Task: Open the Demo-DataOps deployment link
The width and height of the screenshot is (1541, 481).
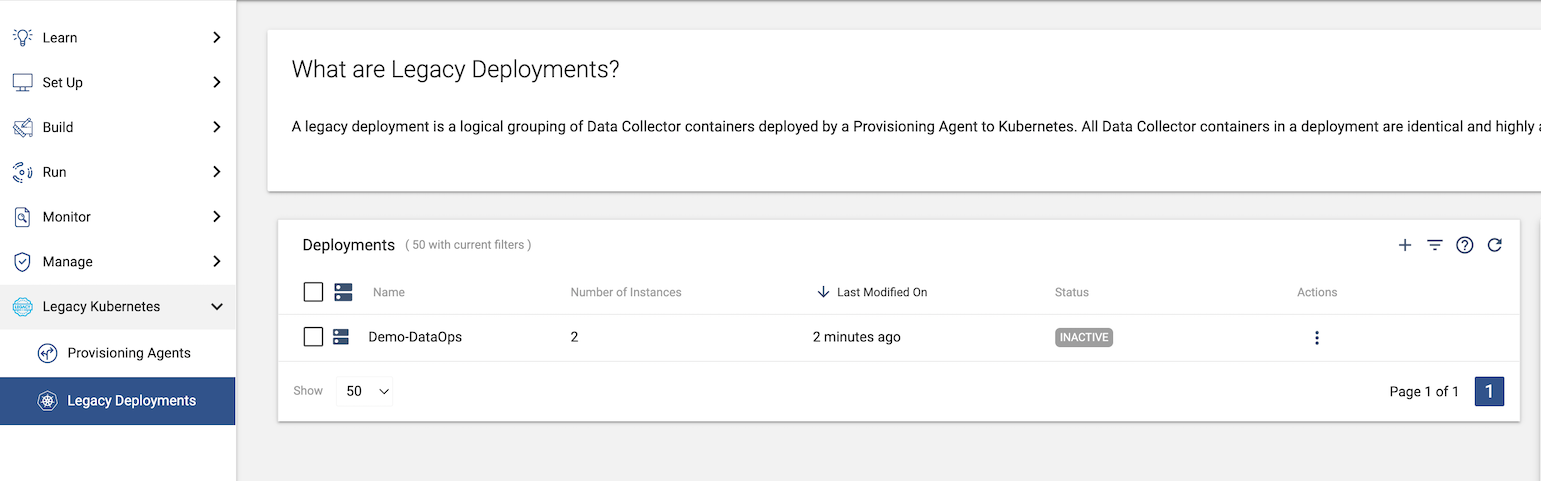Action: (x=415, y=337)
